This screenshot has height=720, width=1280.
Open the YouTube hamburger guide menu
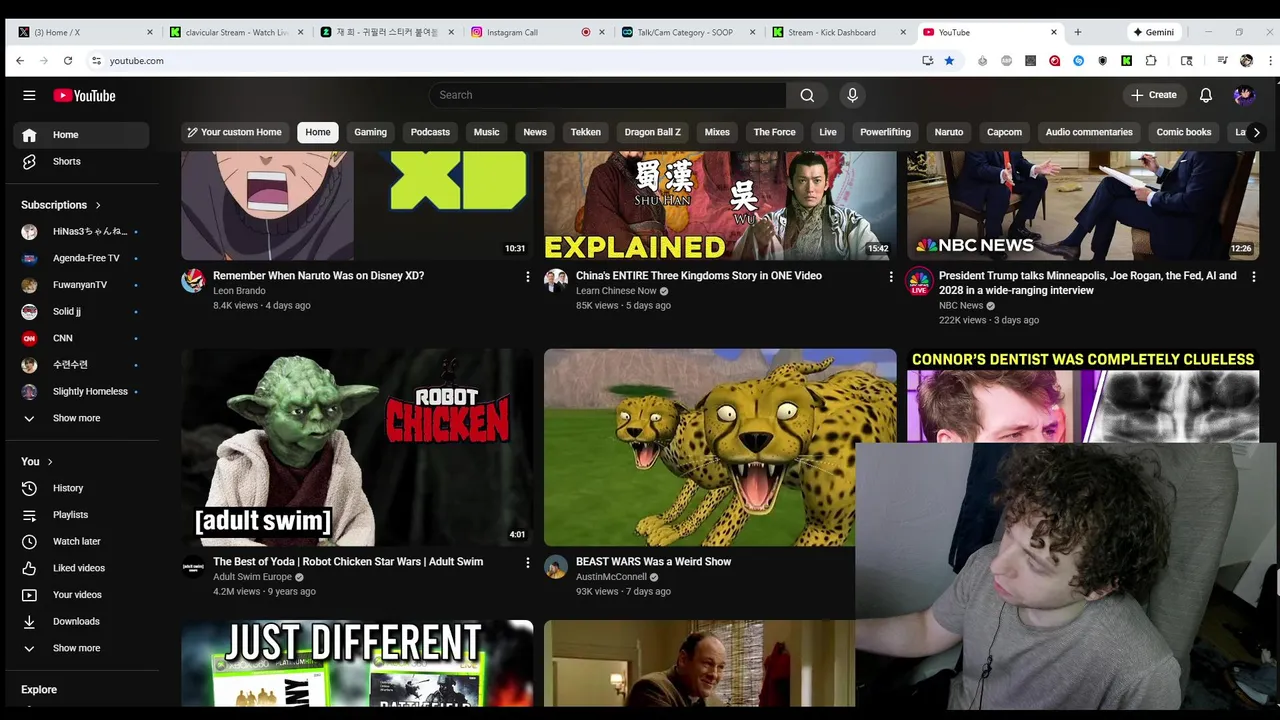(x=29, y=95)
